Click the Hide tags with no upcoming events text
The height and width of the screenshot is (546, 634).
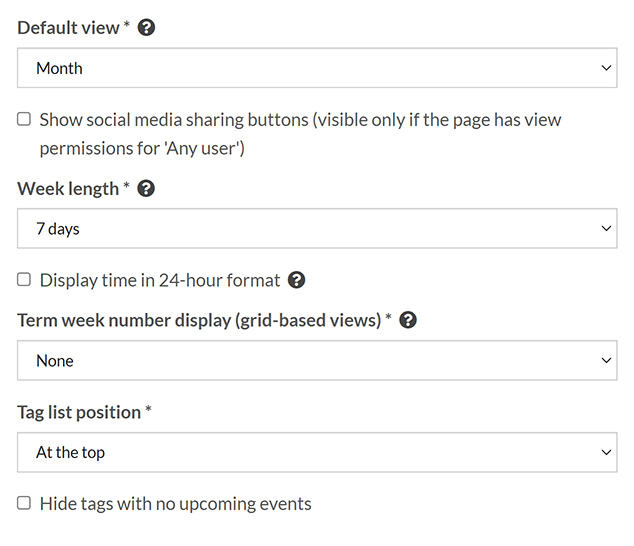176,503
